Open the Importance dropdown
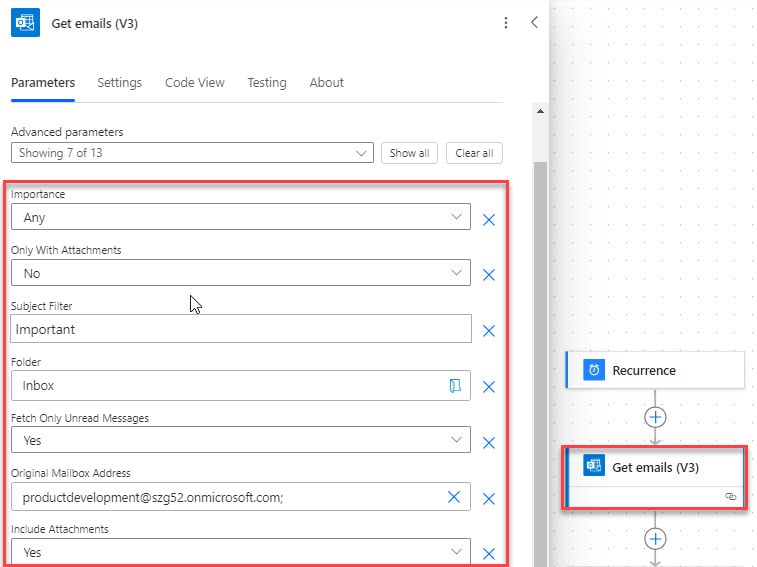Viewport: 757px width, 567px height. click(240, 217)
